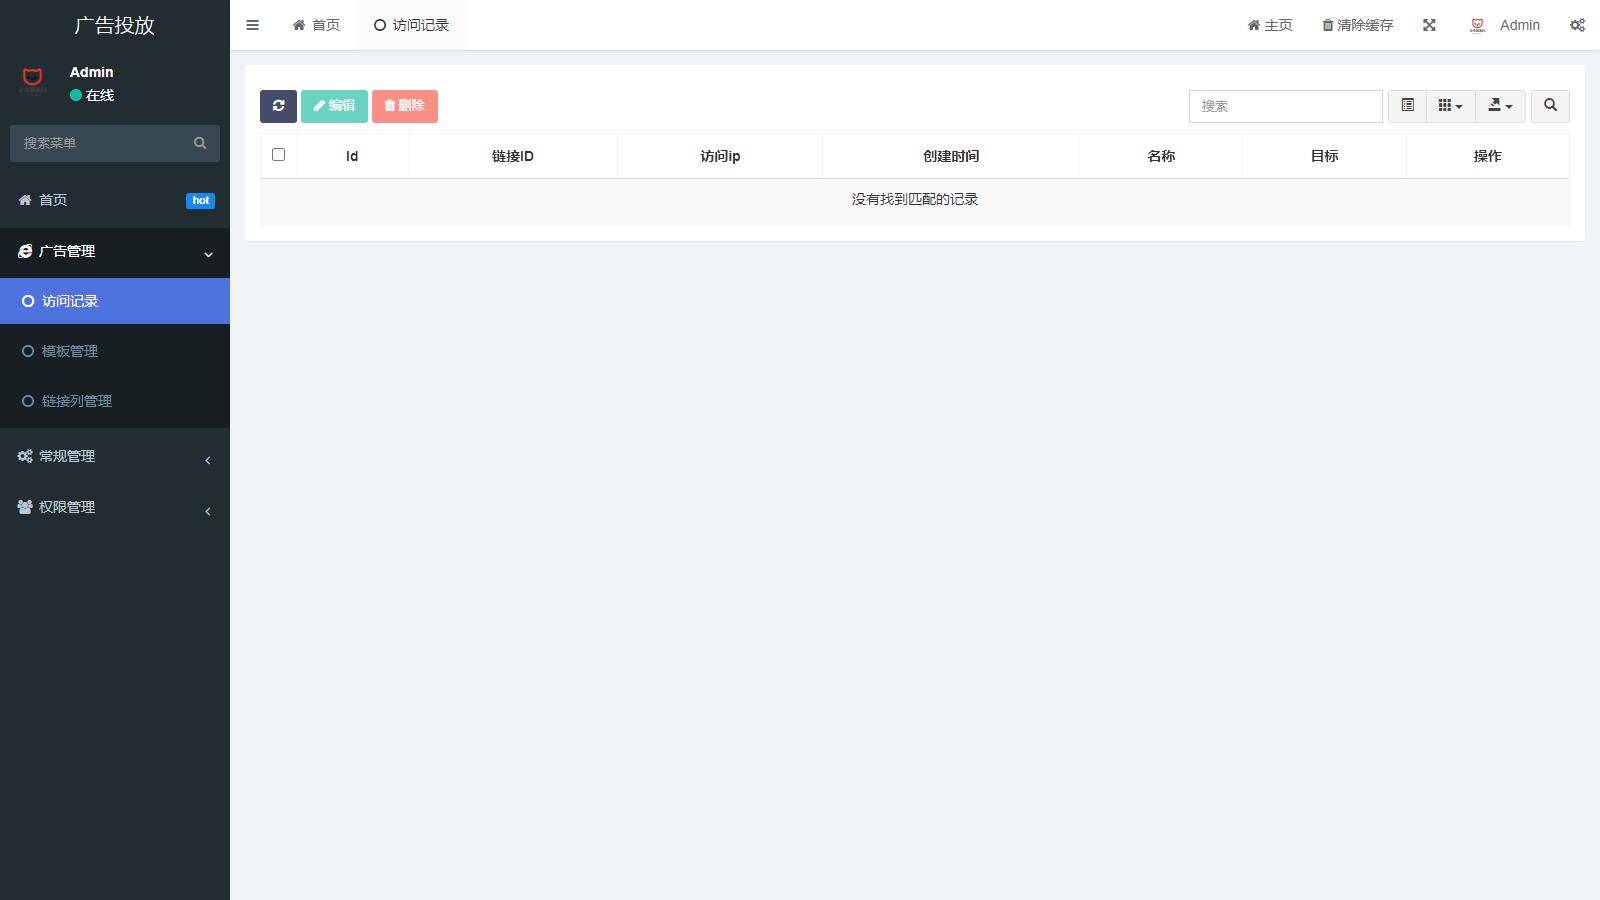1600x900 pixels.
Task: Click the 没有找到匹配的记录 empty message
Action: (x=915, y=199)
